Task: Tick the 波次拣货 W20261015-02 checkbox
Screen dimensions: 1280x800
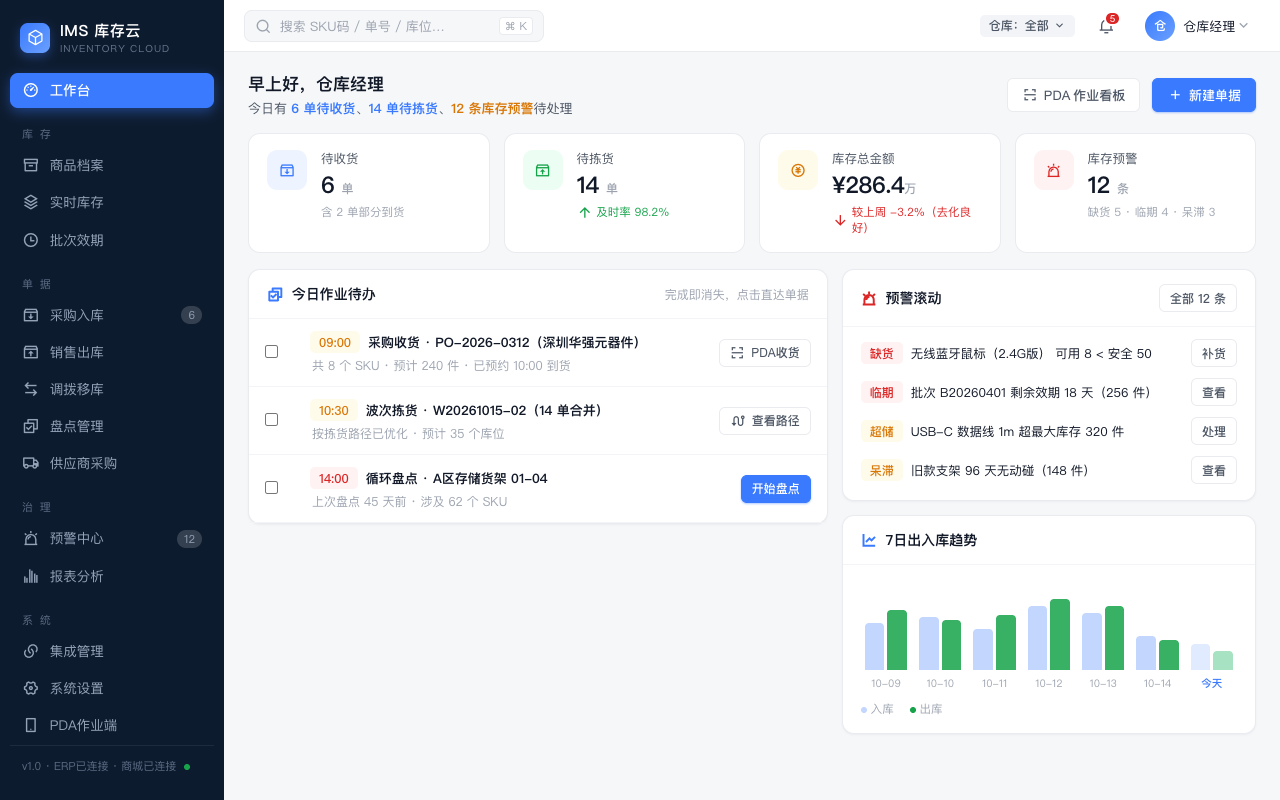Action: tap(271, 419)
